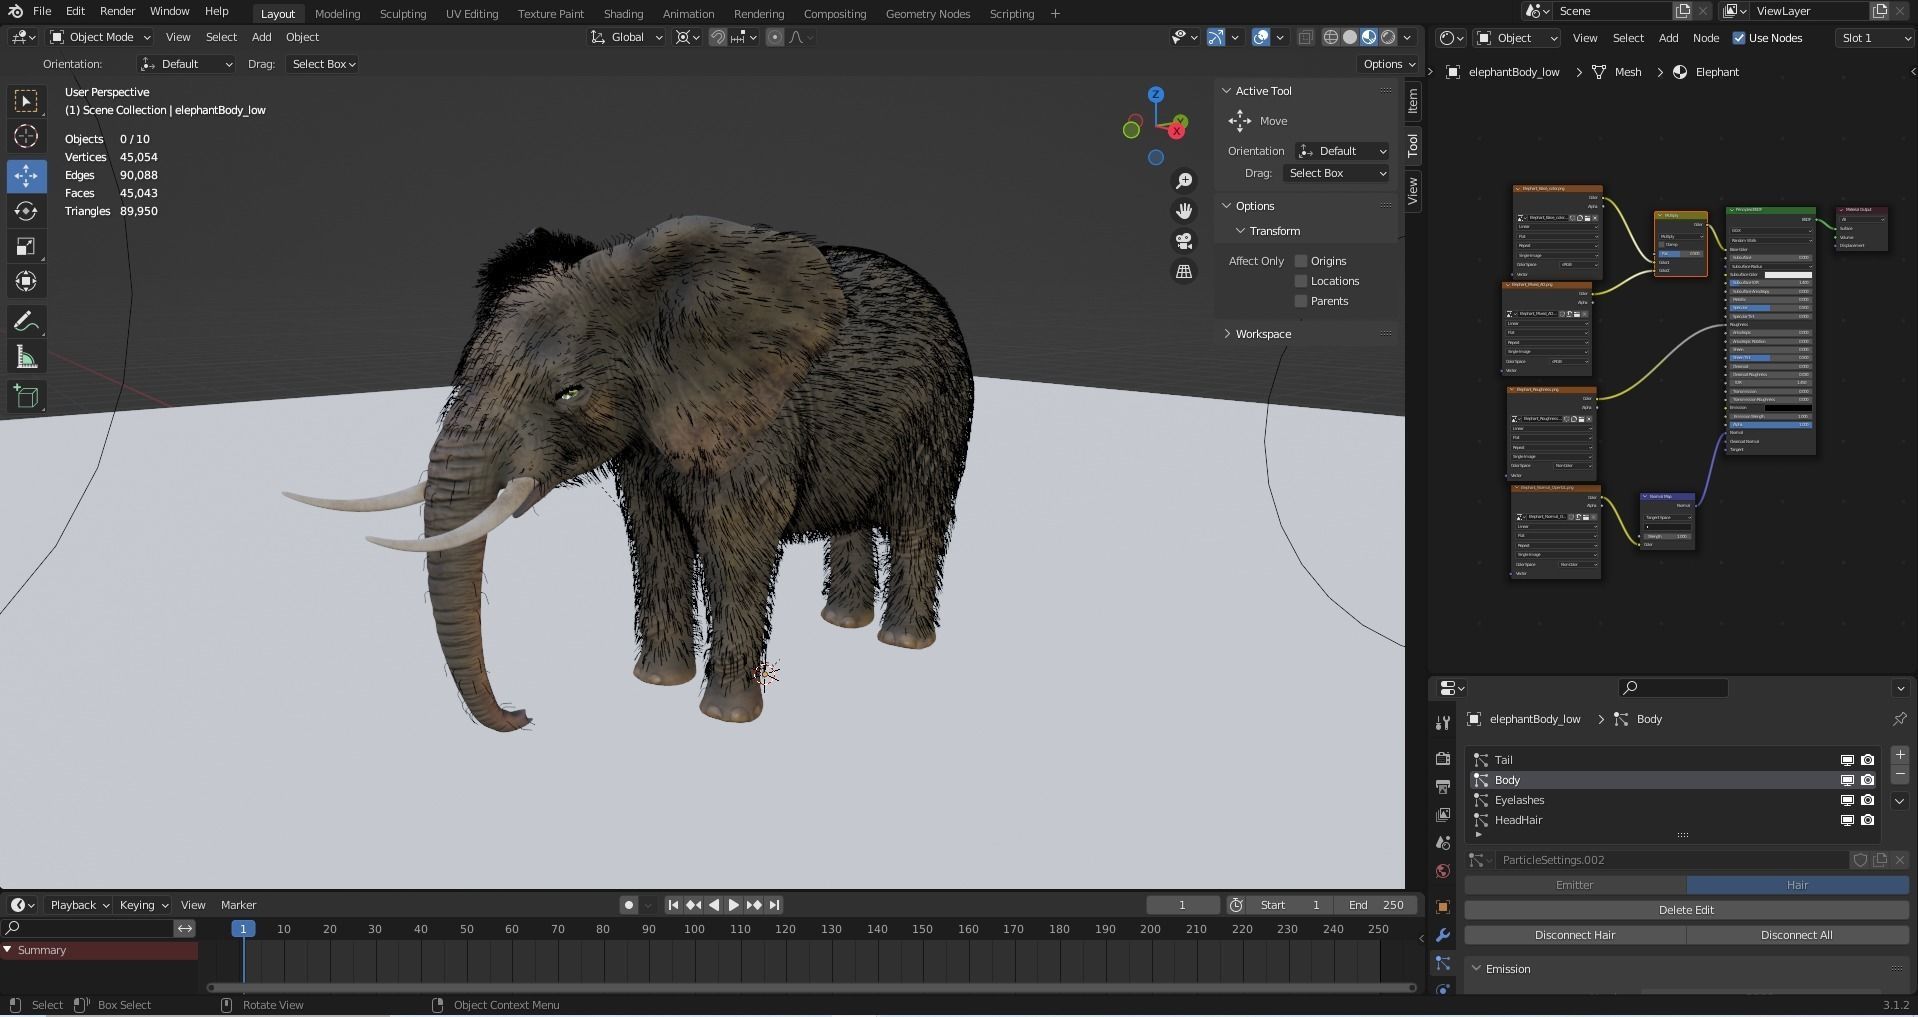The height and width of the screenshot is (1017, 1918).
Task: Click the viewport pan hand icon
Action: (x=1184, y=211)
